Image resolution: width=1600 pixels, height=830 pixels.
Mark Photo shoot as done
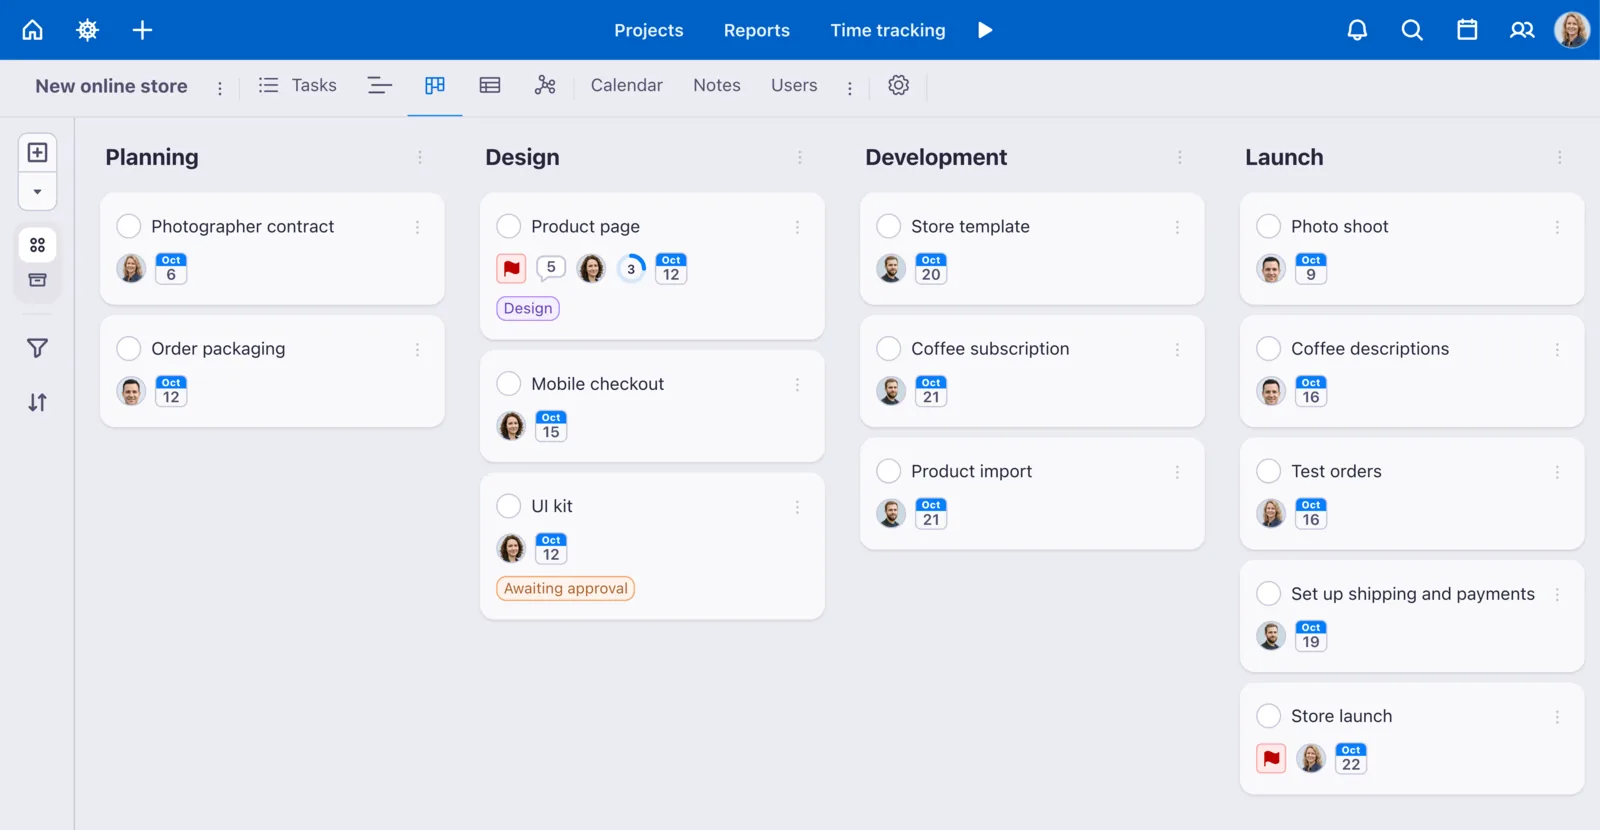[x=1269, y=226]
